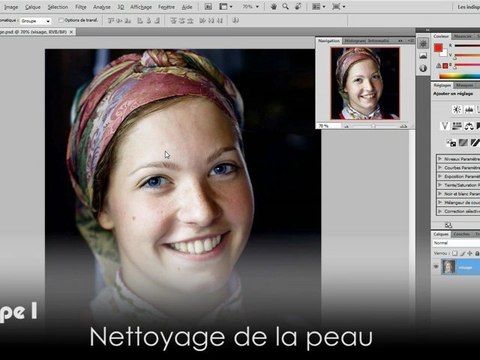Add a Color Balance adjustment
Viewport: 480px width, 360px height.
[469, 126]
